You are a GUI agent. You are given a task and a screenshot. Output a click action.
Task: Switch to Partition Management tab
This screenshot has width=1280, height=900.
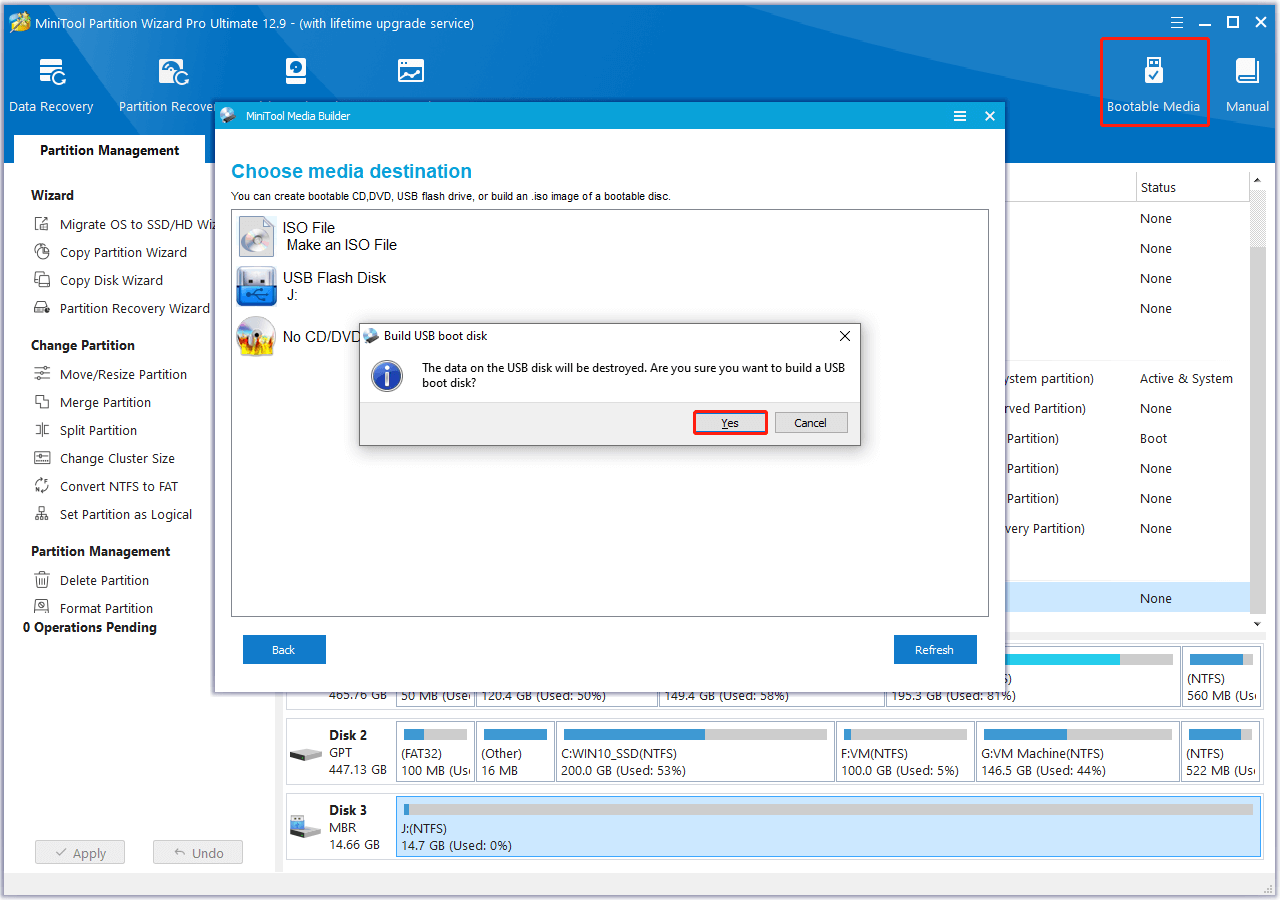point(109,151)
